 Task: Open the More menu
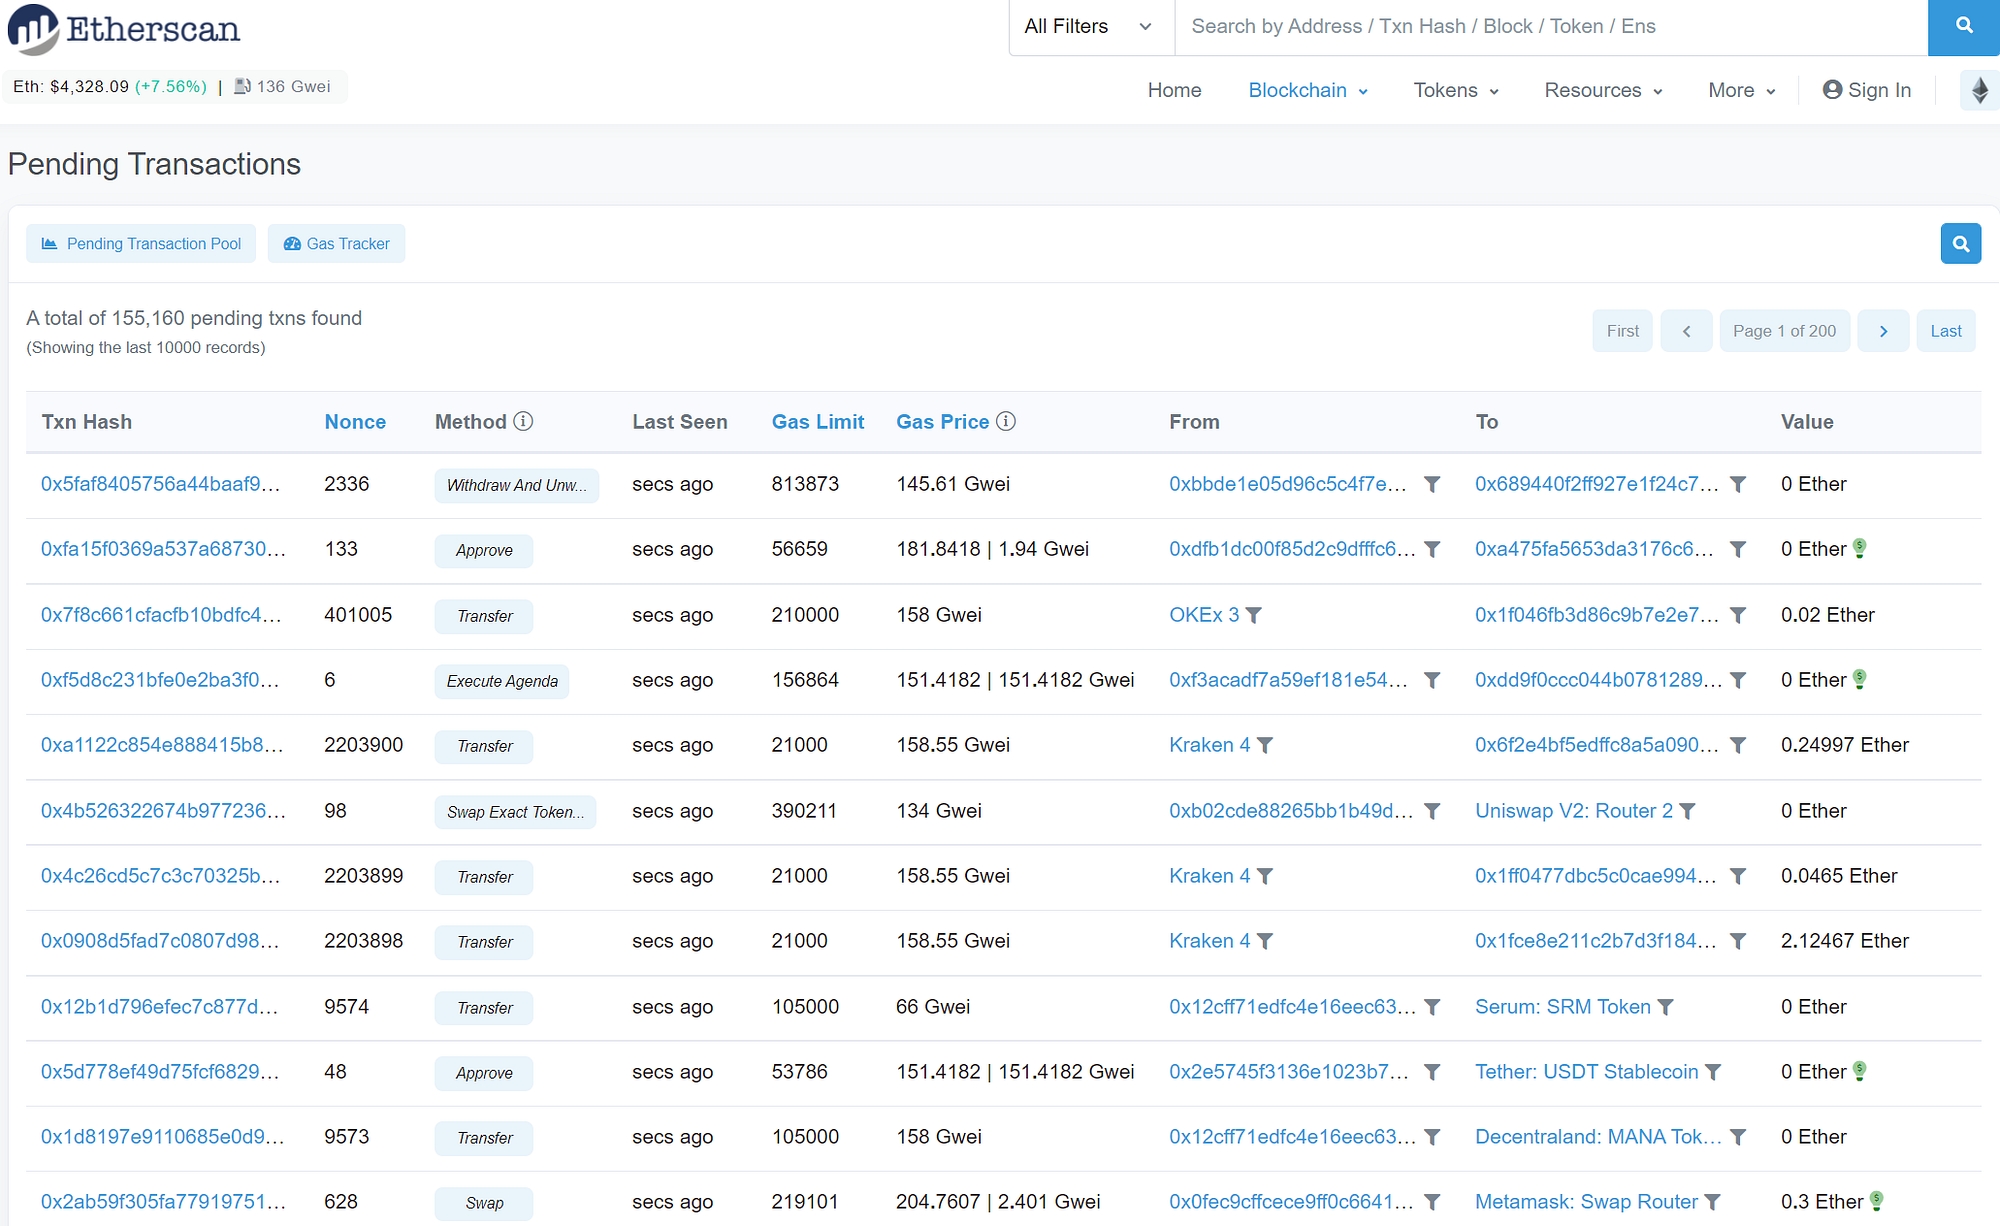1741,90
